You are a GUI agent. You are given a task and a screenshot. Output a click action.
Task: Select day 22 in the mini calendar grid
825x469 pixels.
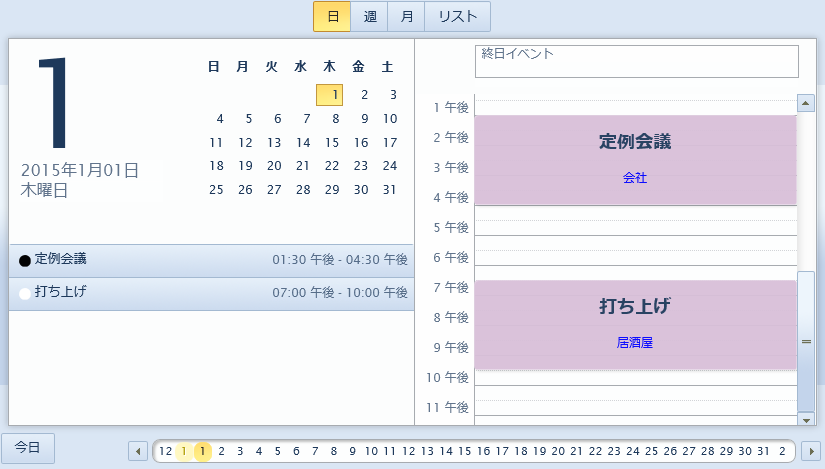(332, 166)
